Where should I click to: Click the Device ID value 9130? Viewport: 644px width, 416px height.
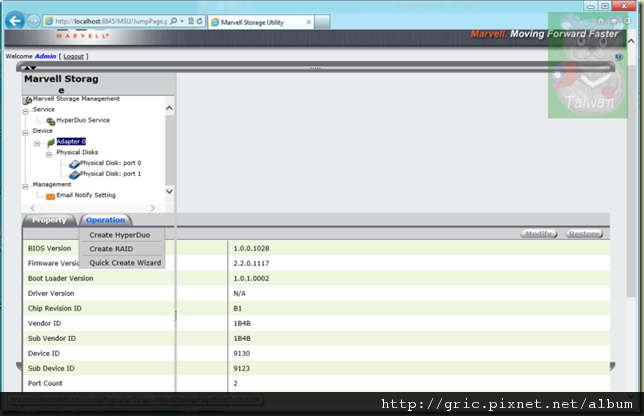(x=242, y=354)
